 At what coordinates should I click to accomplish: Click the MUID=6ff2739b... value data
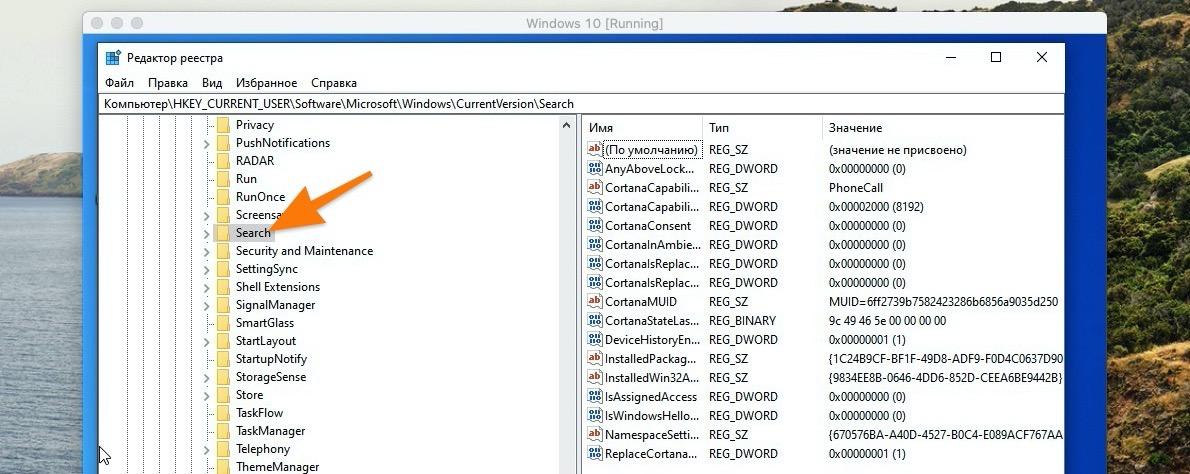coord(943,301)
